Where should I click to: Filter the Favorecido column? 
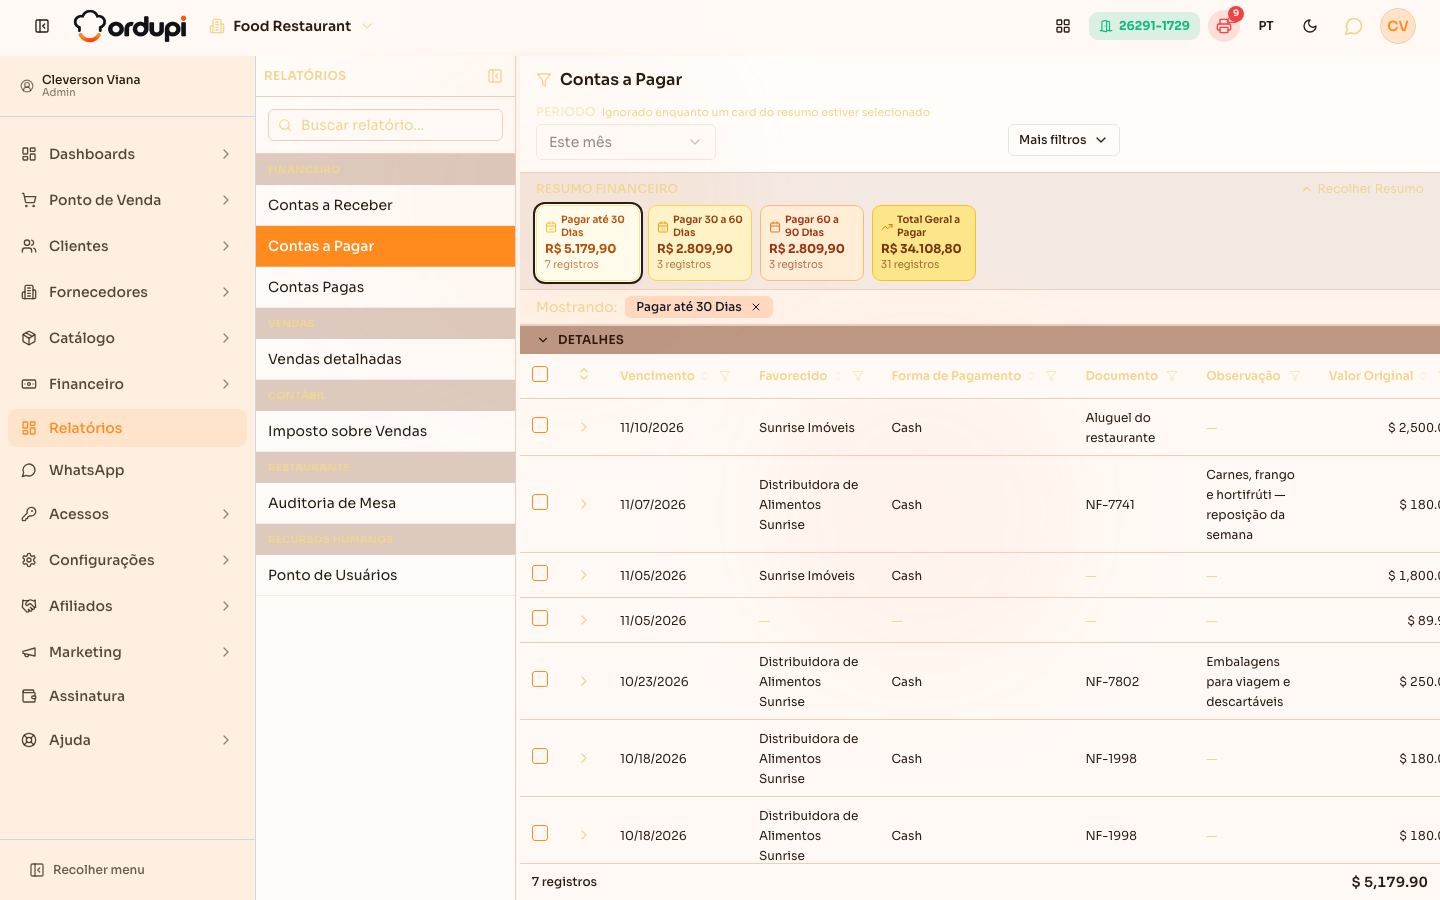click(858, 376)
